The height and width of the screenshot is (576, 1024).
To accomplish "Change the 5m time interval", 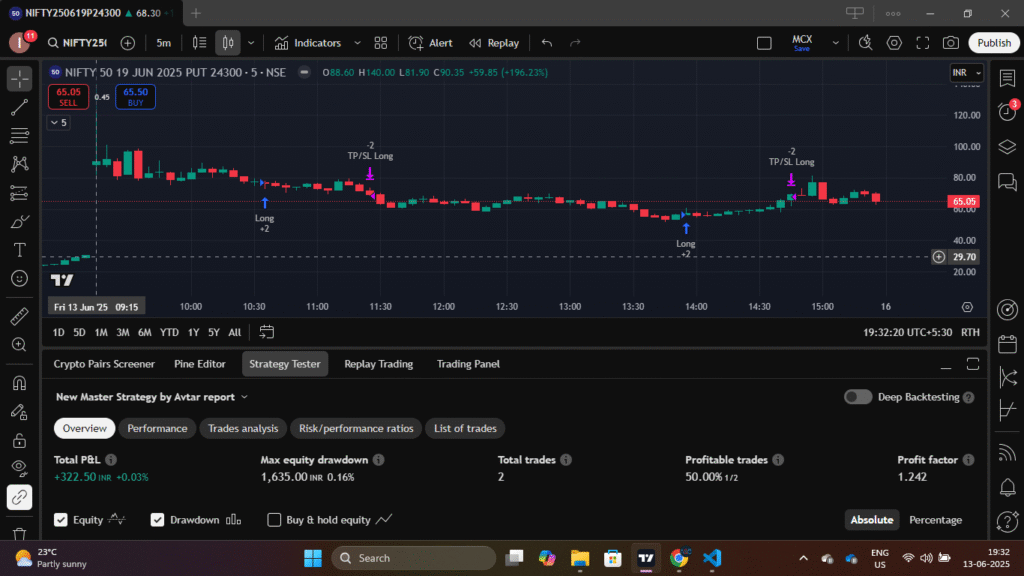I will [x=163, y=43].
